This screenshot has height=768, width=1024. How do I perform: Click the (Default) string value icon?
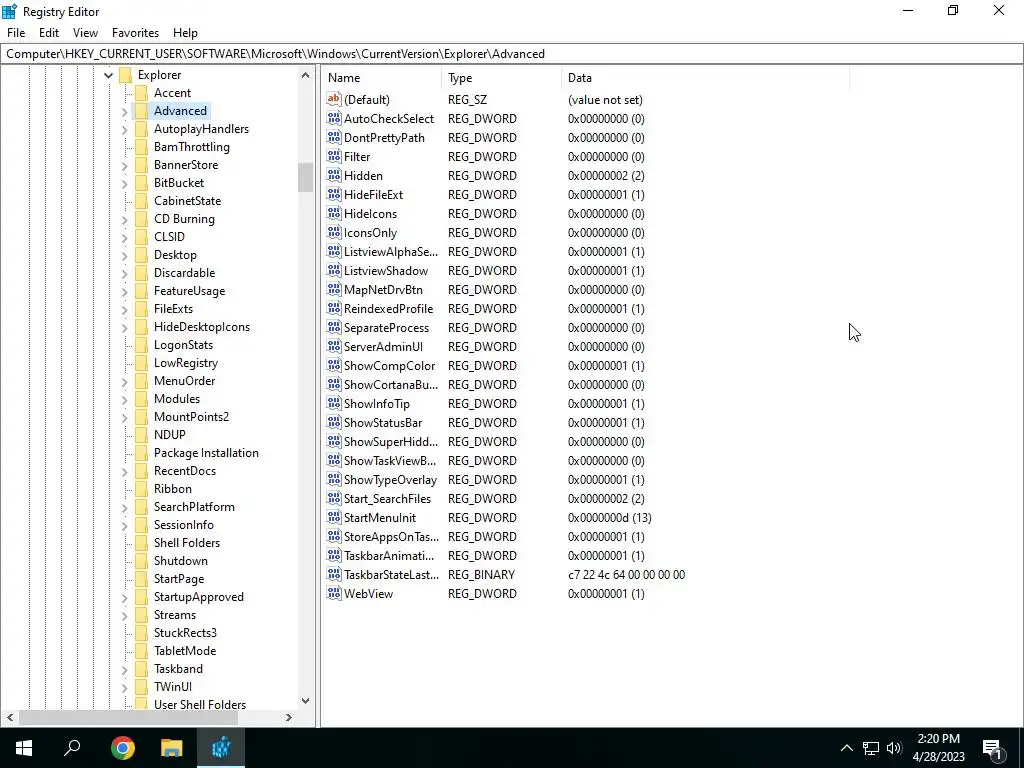pyautogui.click(x=334, y=99)
